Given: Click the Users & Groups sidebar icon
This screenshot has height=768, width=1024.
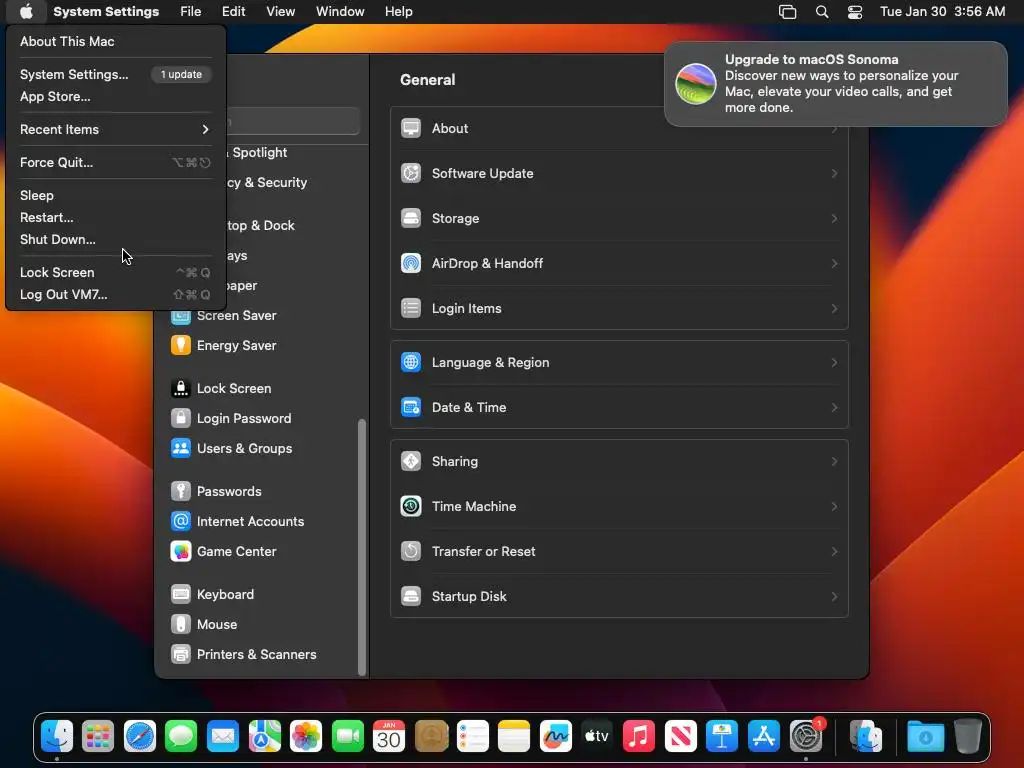Looking at the screenshot, I should 181,448.
